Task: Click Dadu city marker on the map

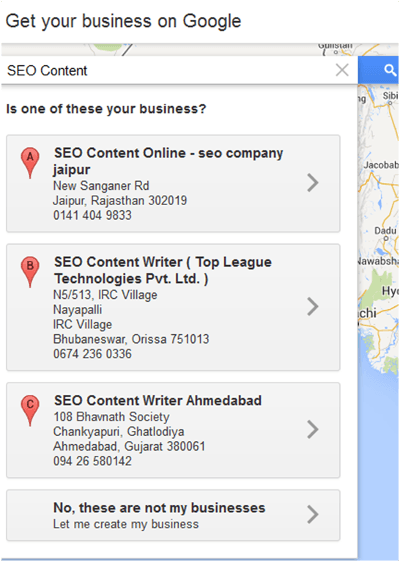Action: click(386, 238)
